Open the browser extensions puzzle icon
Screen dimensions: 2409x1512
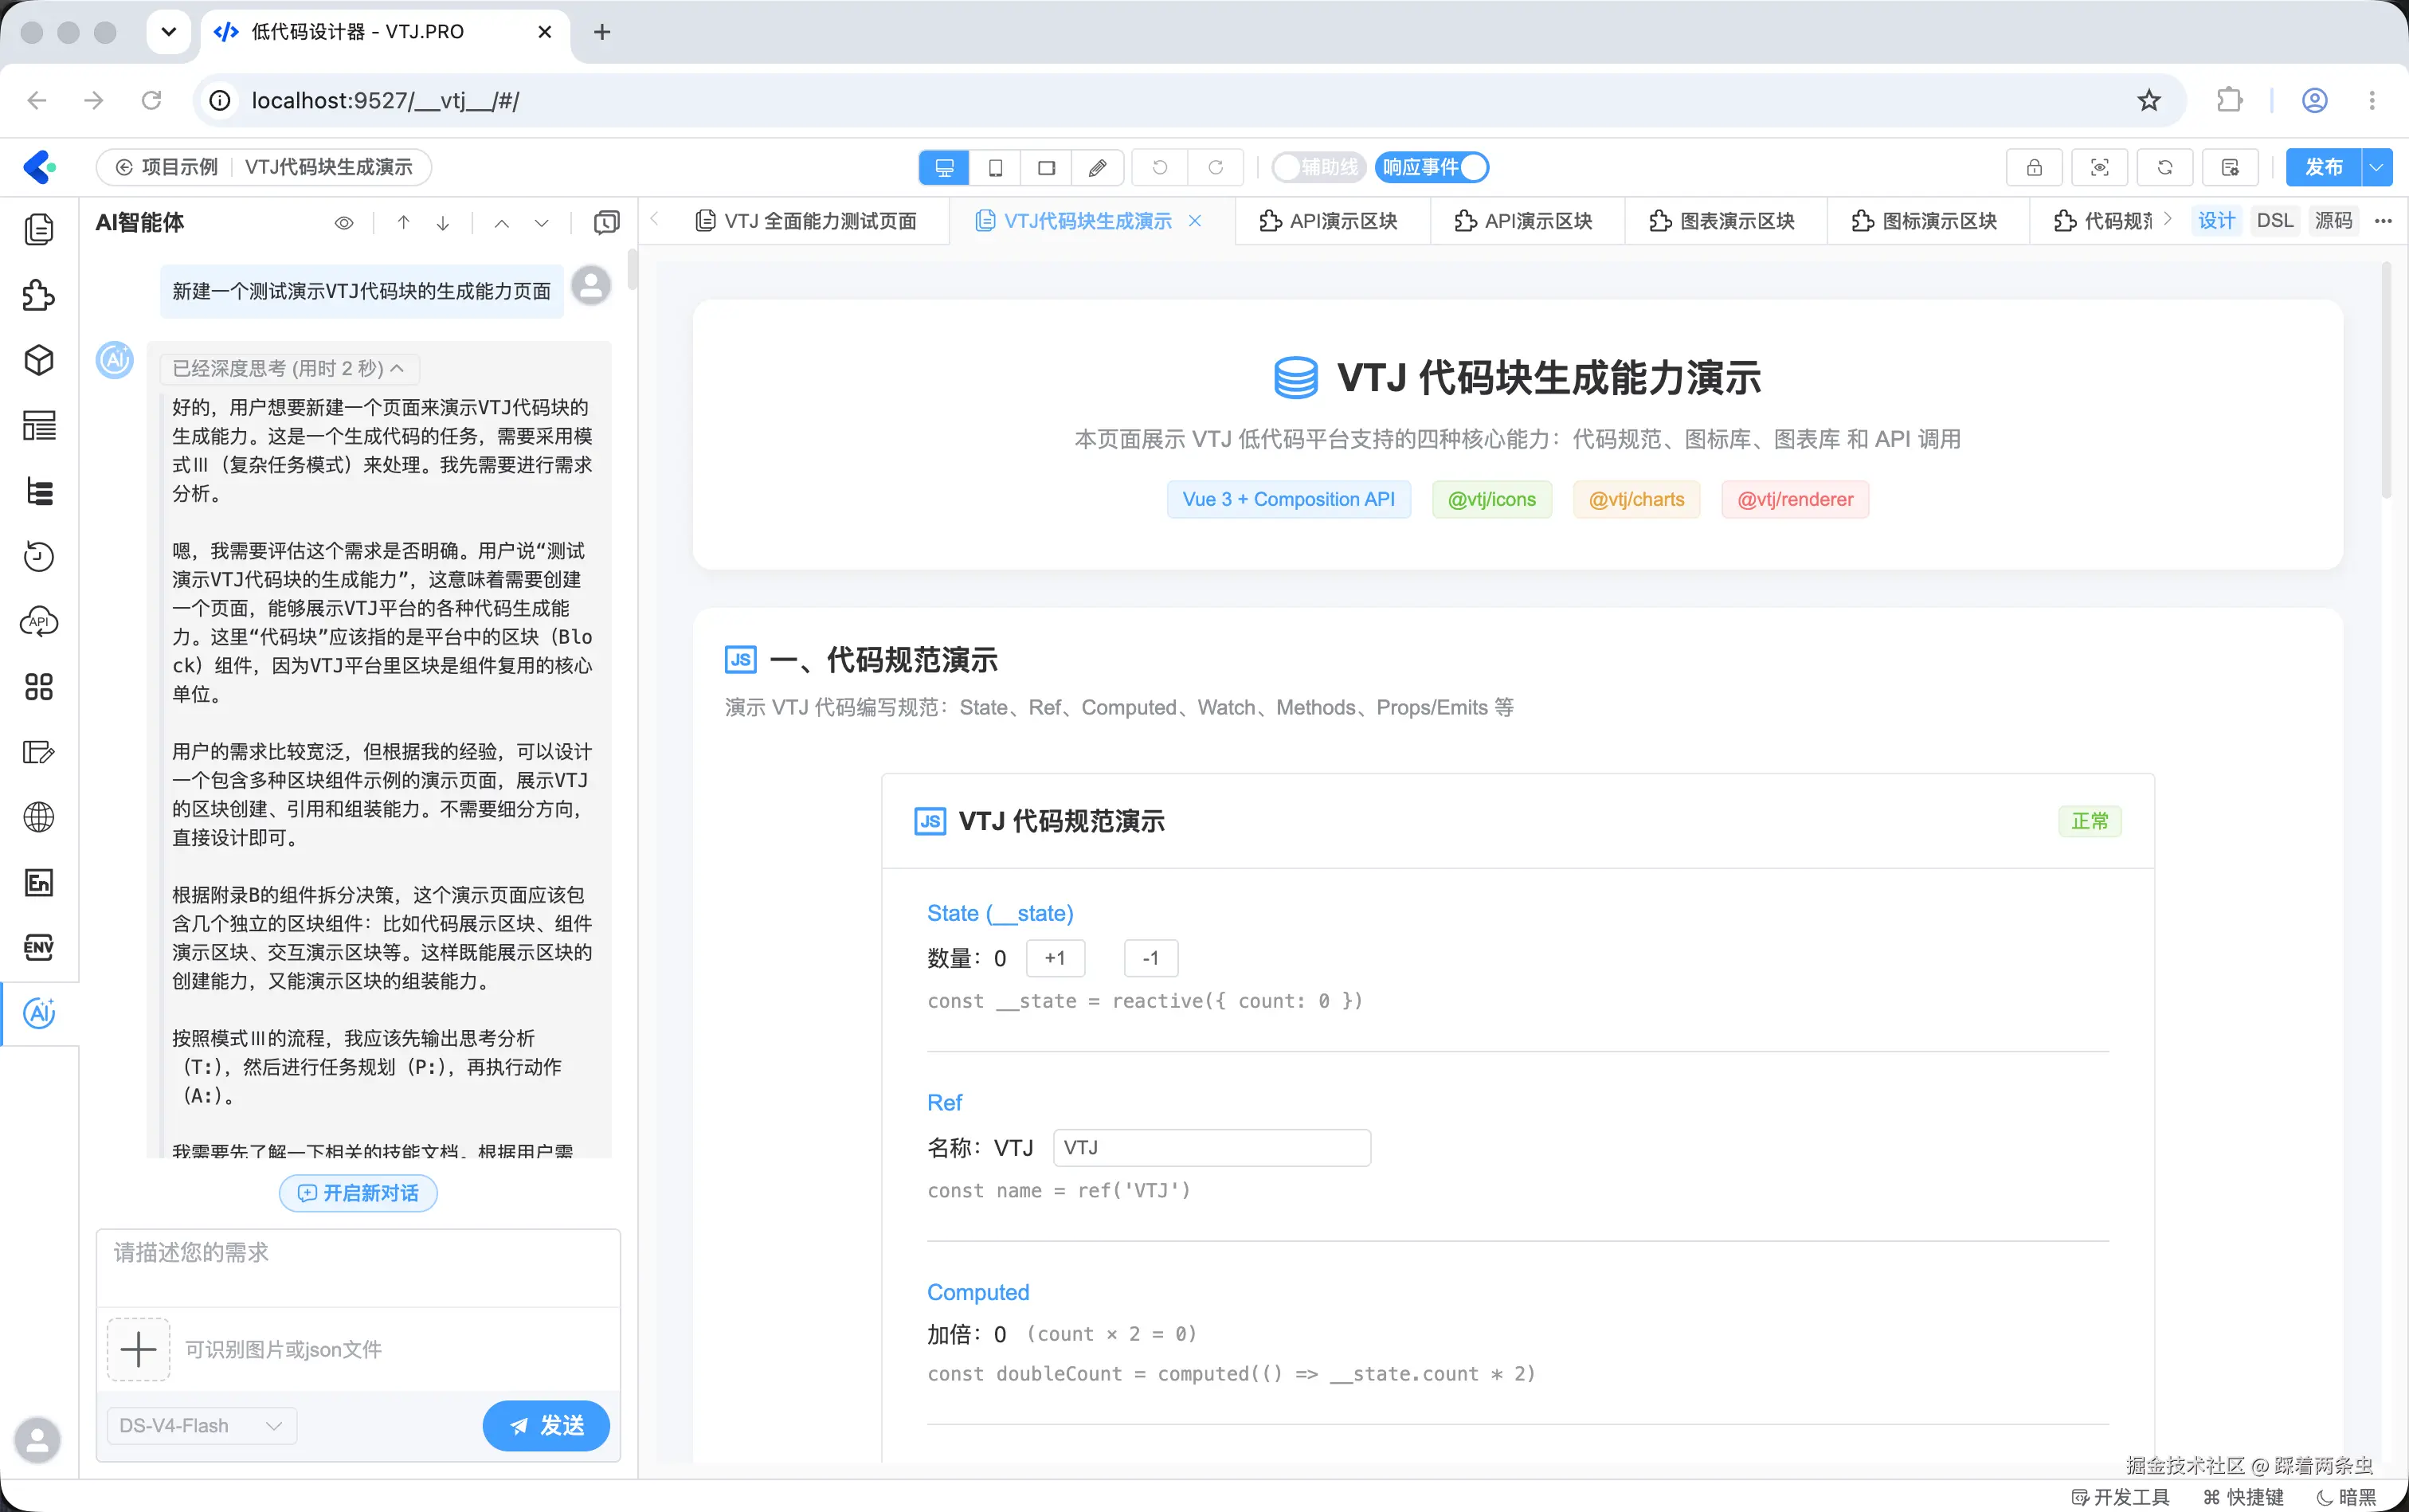2230,100
